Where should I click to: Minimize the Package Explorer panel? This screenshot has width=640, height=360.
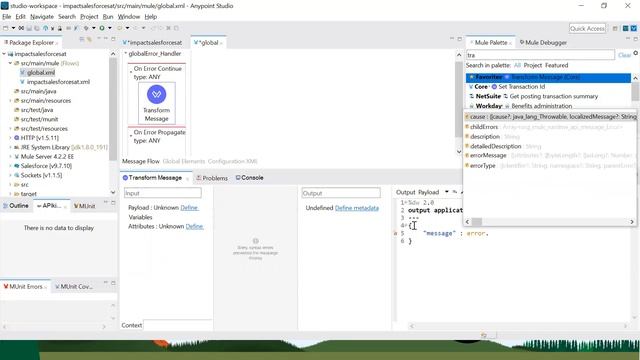pyautogui.click(x=106, y=39)
